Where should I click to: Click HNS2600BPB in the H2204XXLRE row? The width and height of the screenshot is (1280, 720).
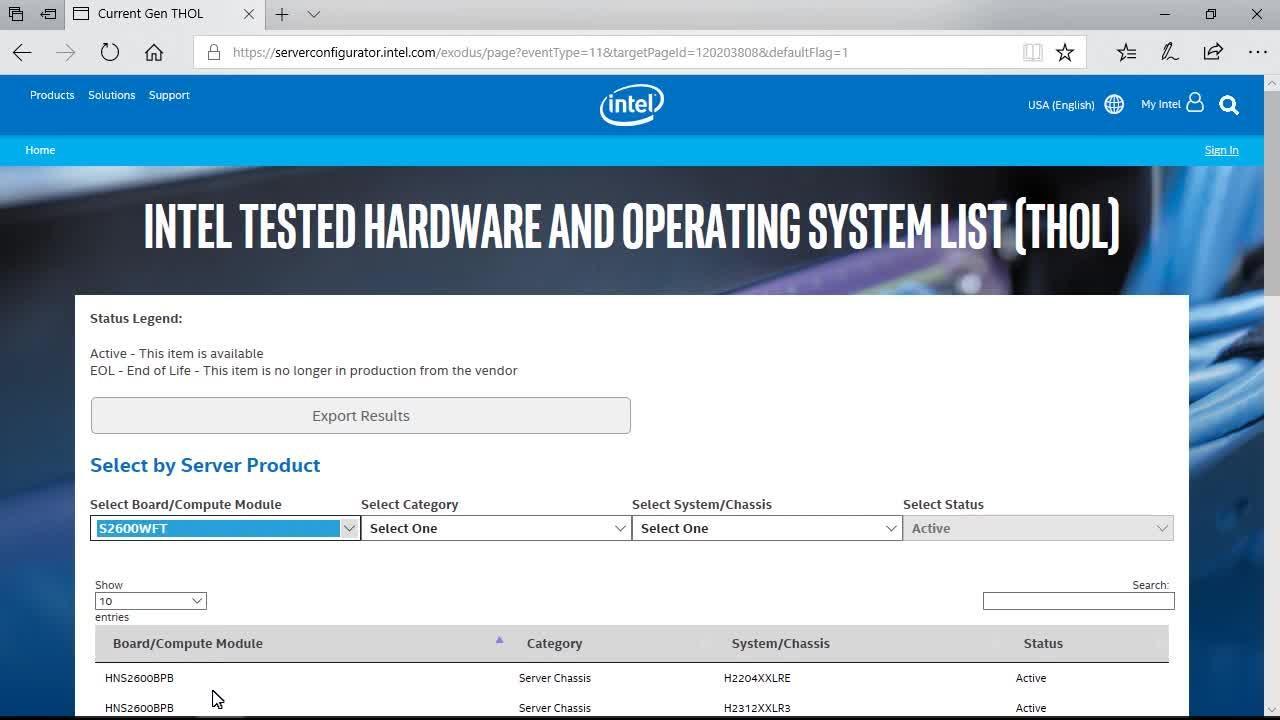coord(139,678)
